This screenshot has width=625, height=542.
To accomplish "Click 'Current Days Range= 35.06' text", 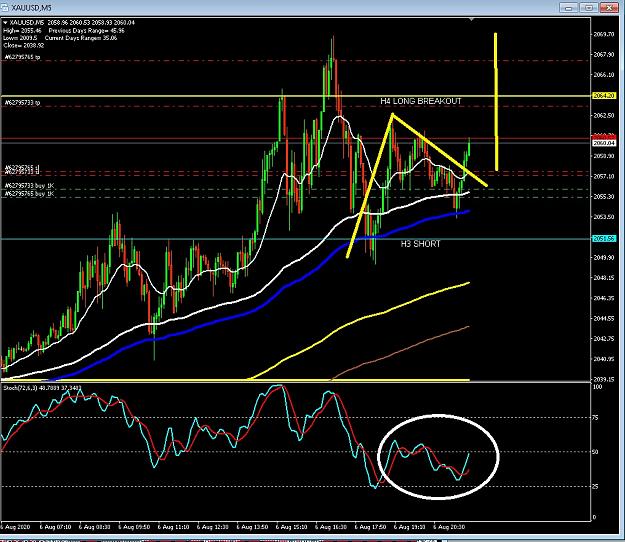I will pos(81,38).
